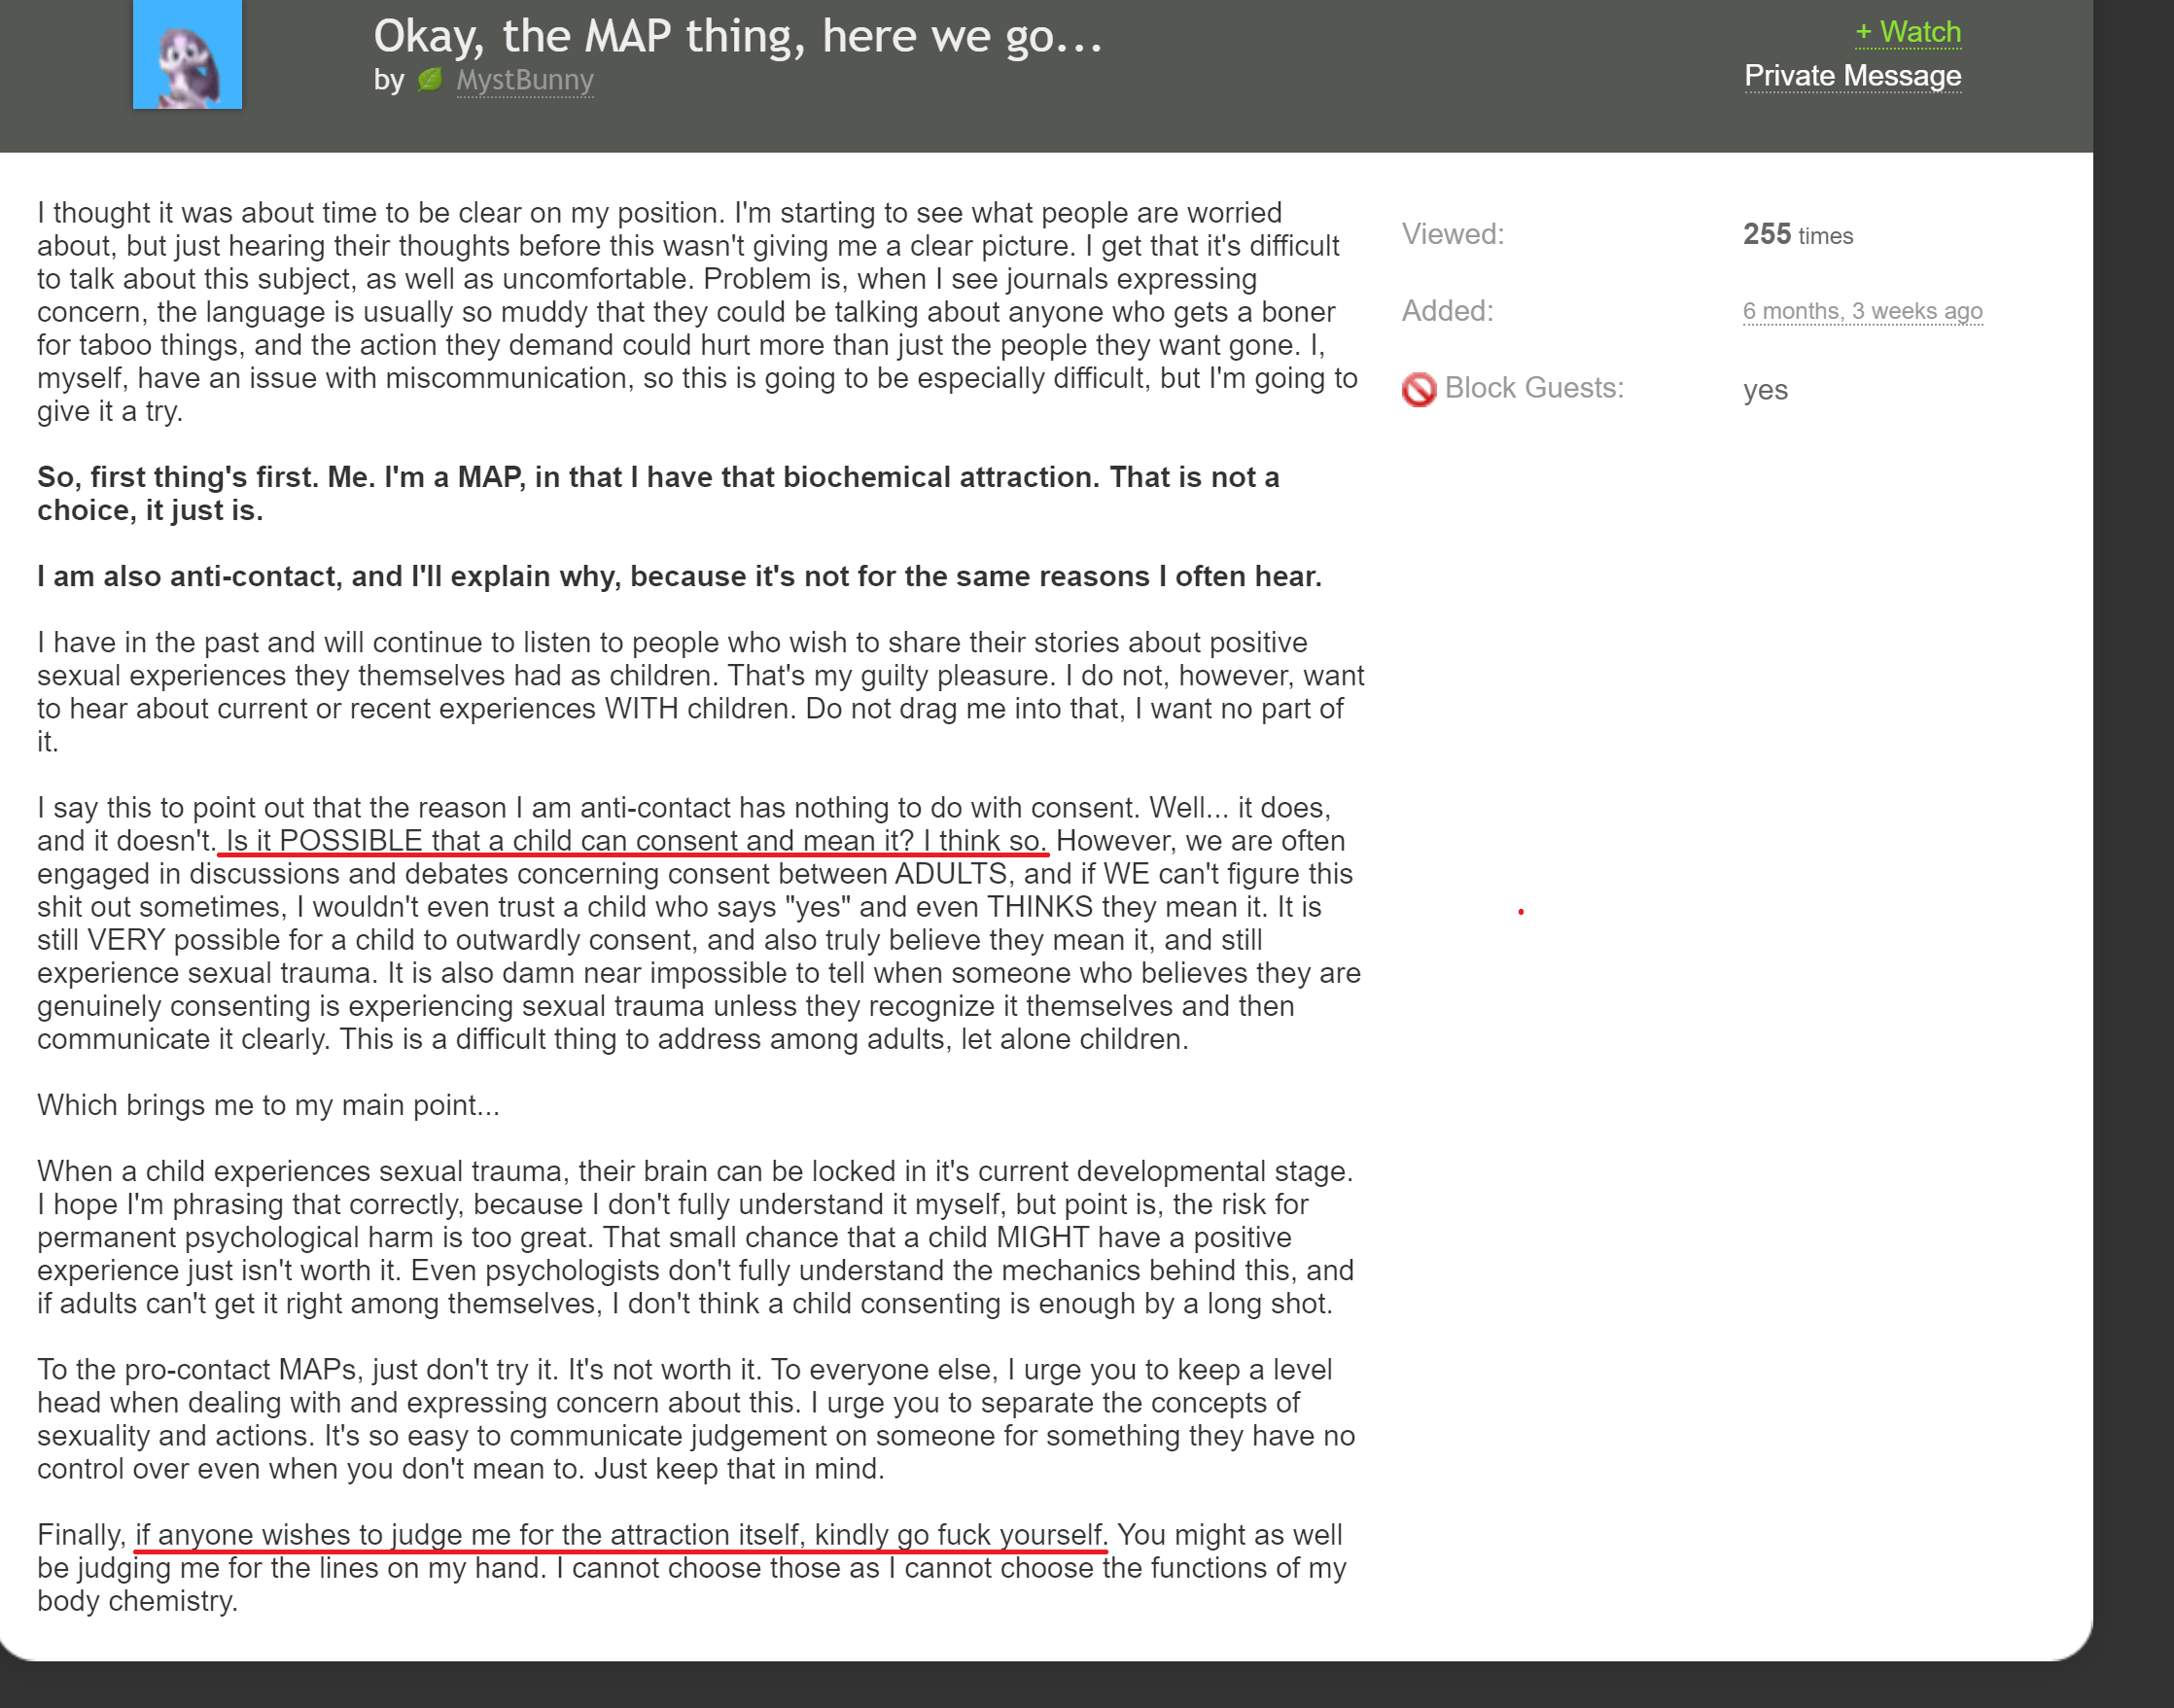
Task: Click the red Block Guests prohibition icon
Action: [1418, 389]
